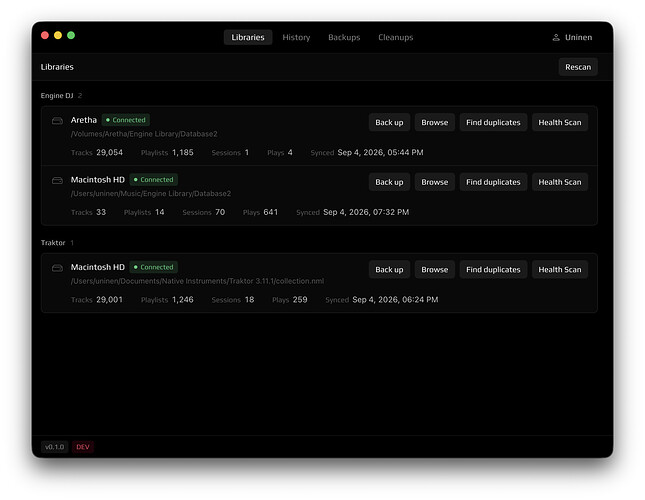
Task: Click the Libraries page heading
Action: (57, 67)
